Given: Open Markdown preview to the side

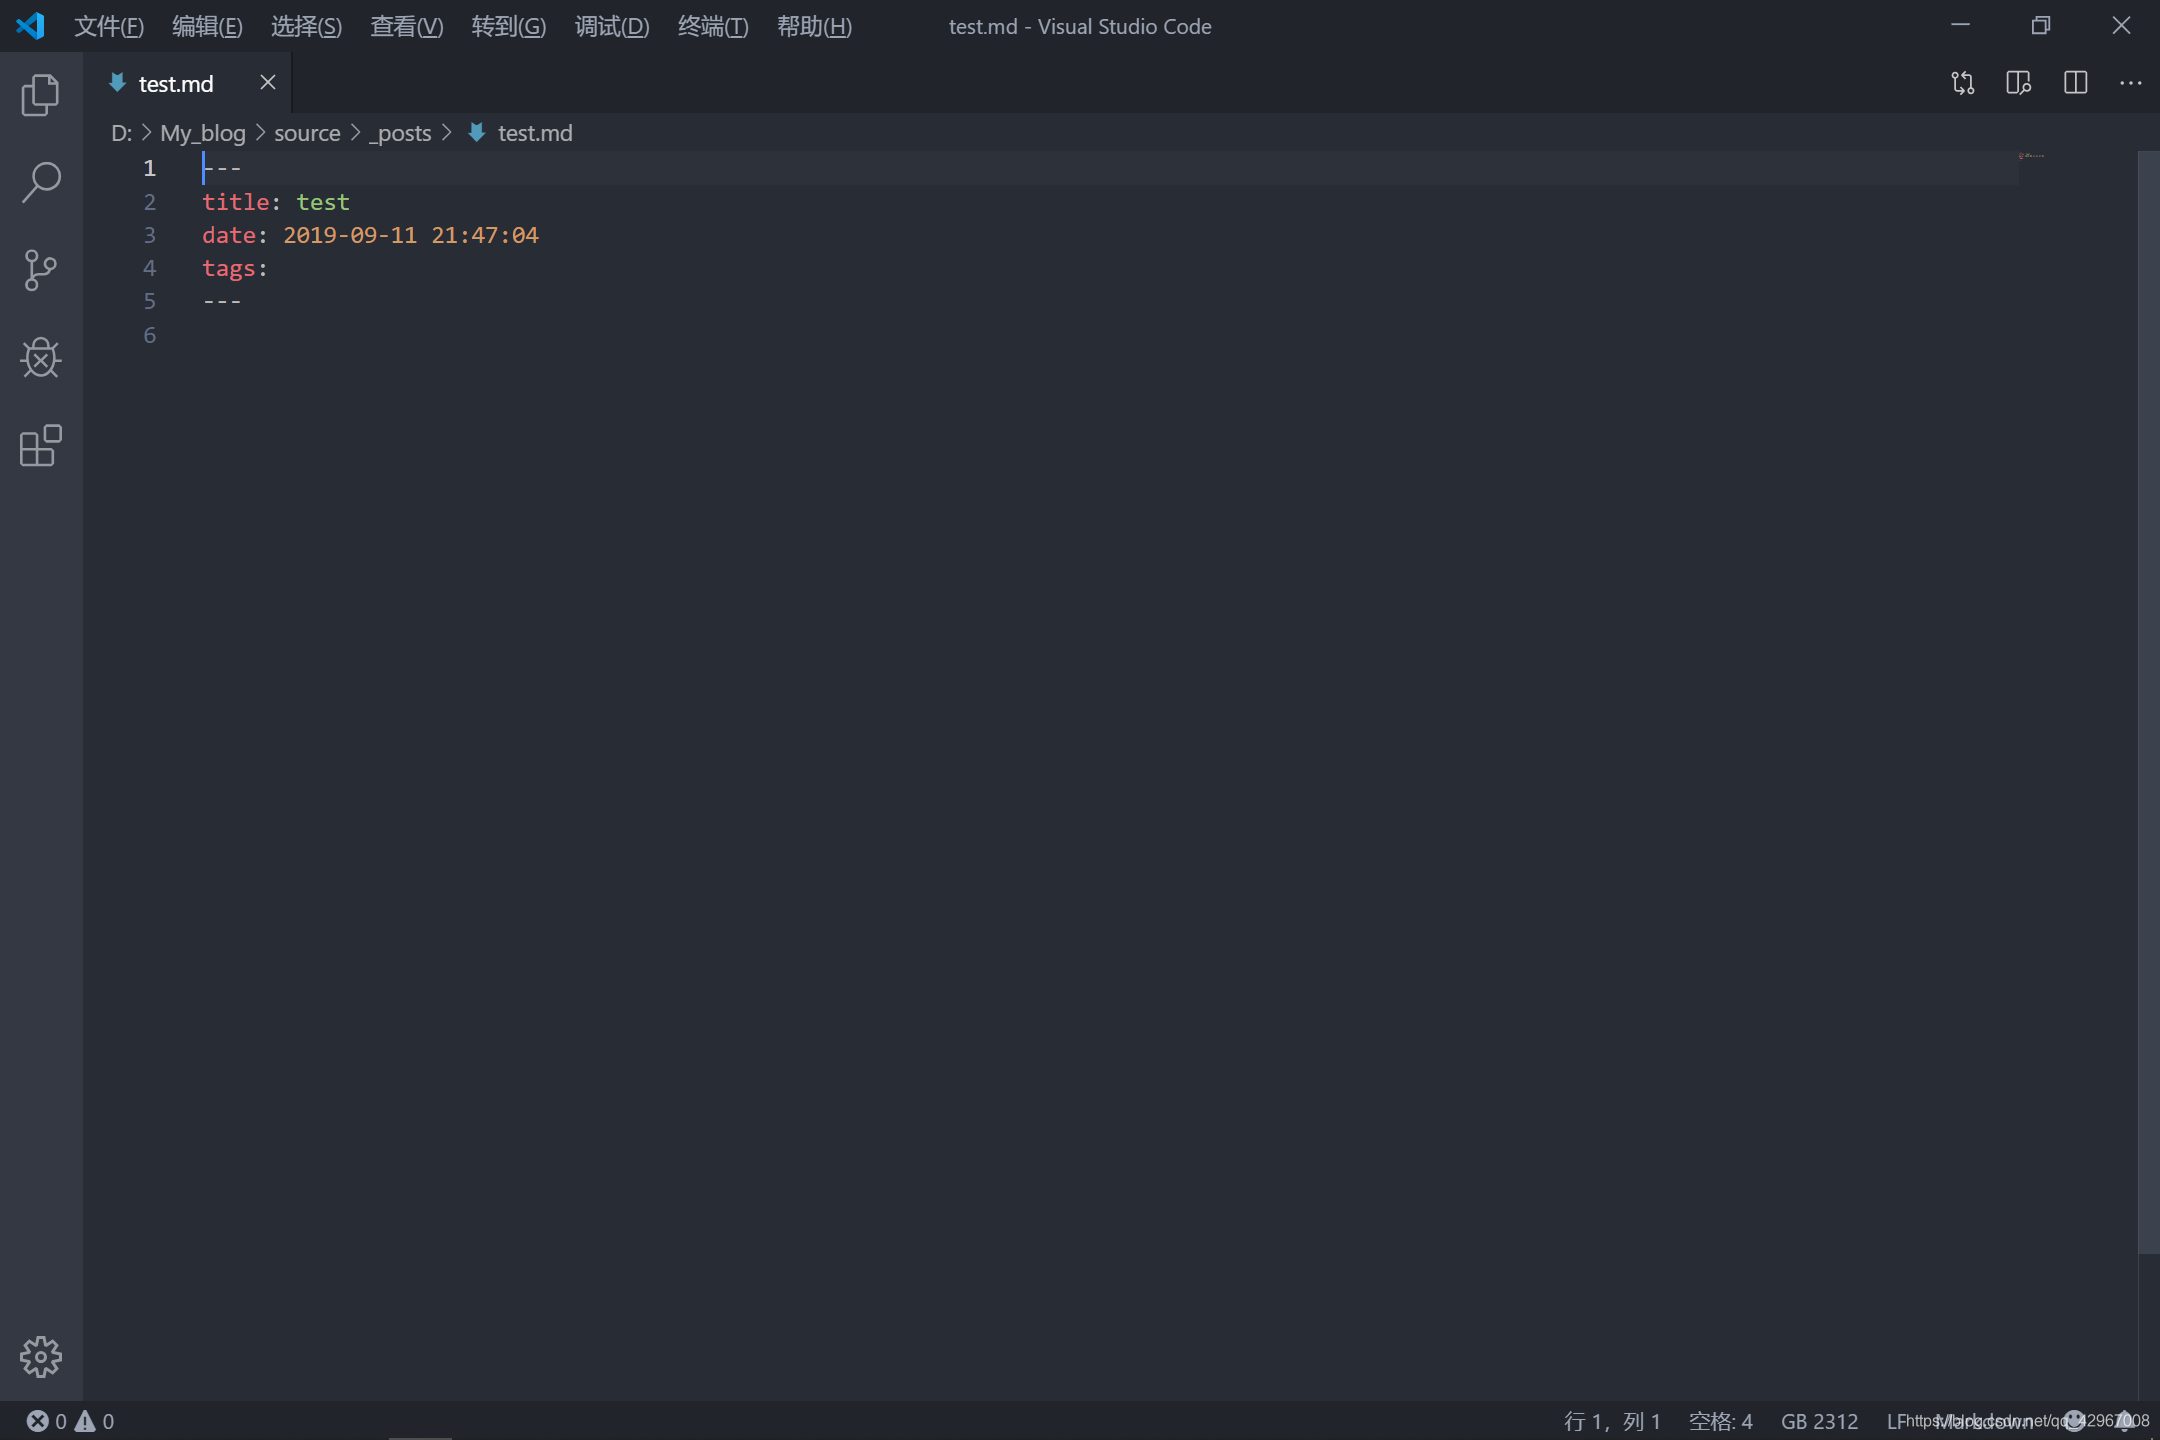Looking at the screenshot, I should [x=2018, y=83].
